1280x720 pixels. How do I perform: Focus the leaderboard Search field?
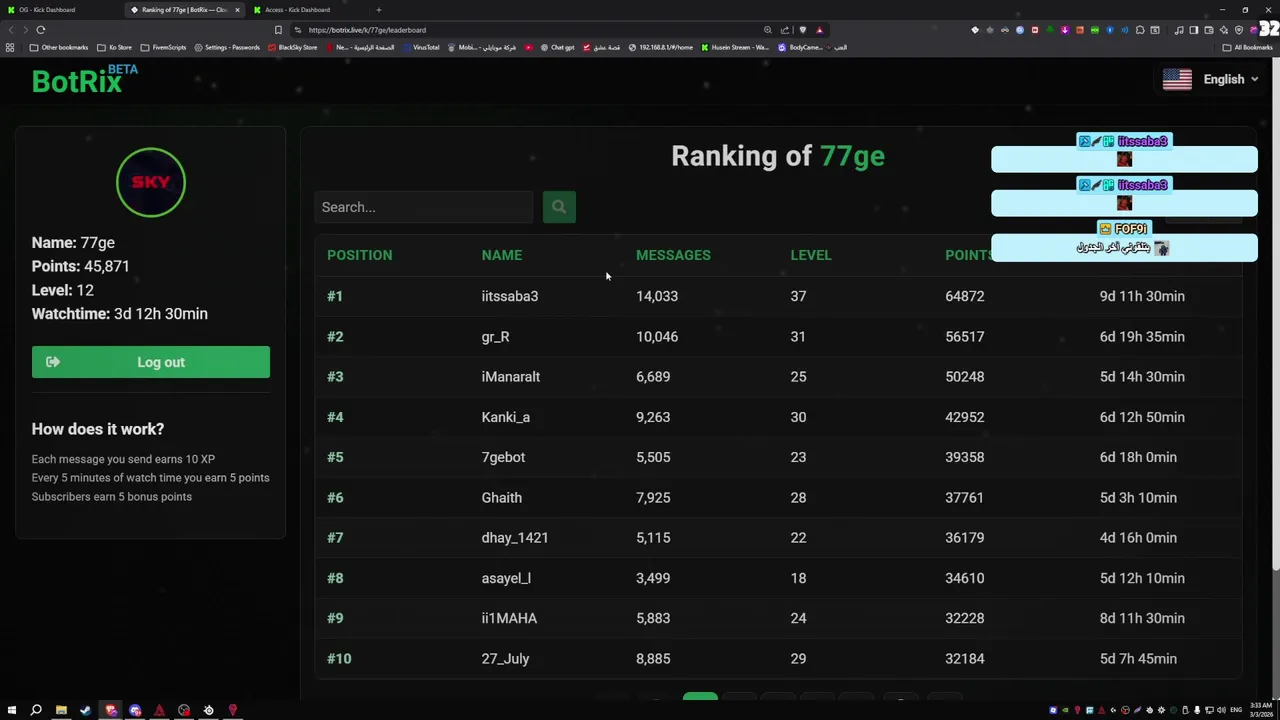click(x=424, y=207)
